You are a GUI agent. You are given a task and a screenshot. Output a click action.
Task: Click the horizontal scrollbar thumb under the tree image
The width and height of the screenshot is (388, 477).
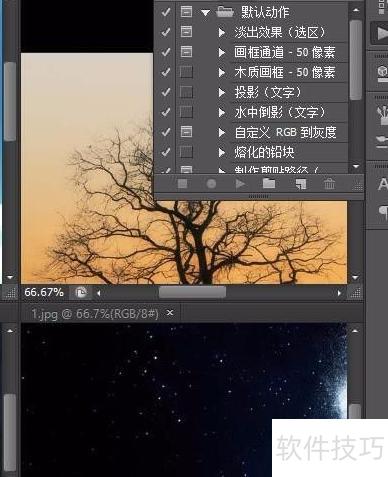click(x=192, y=293)
